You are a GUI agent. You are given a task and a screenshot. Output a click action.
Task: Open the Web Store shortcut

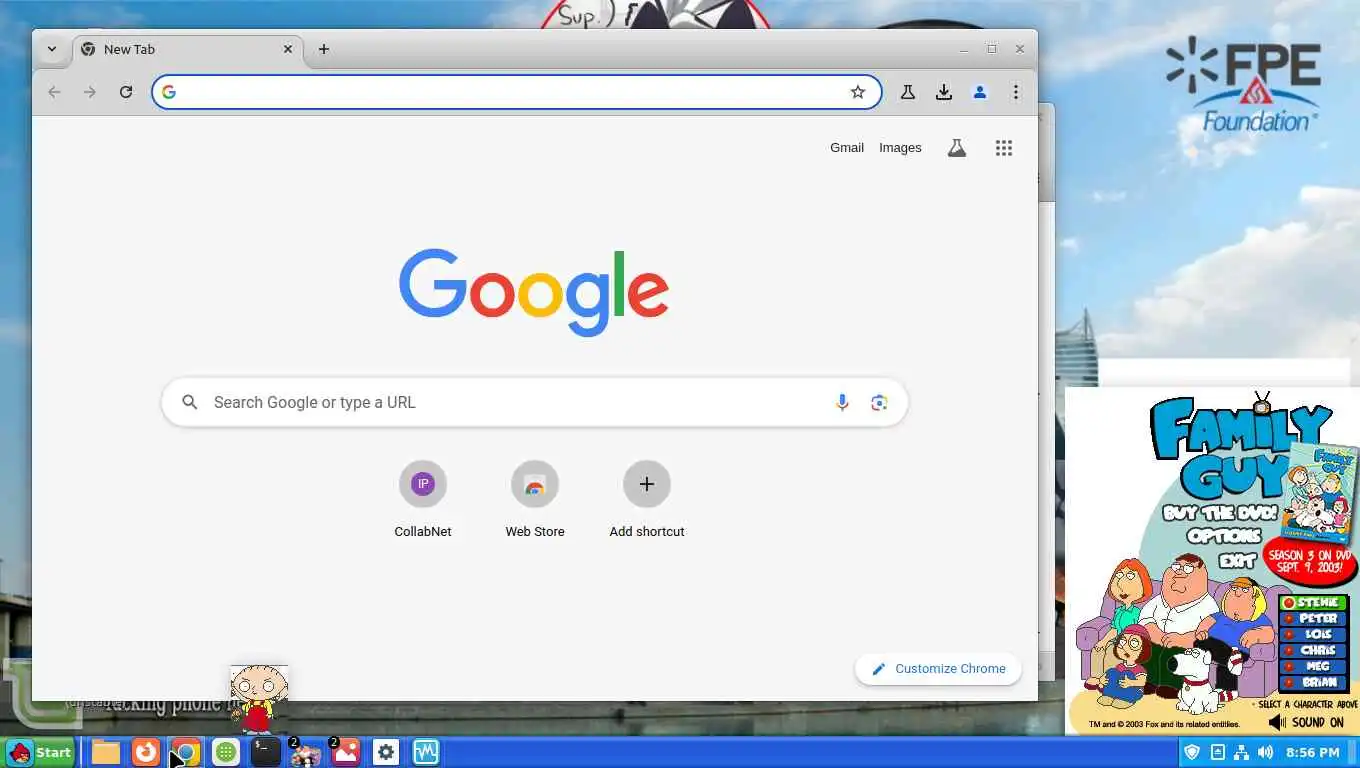coord(535,499)
